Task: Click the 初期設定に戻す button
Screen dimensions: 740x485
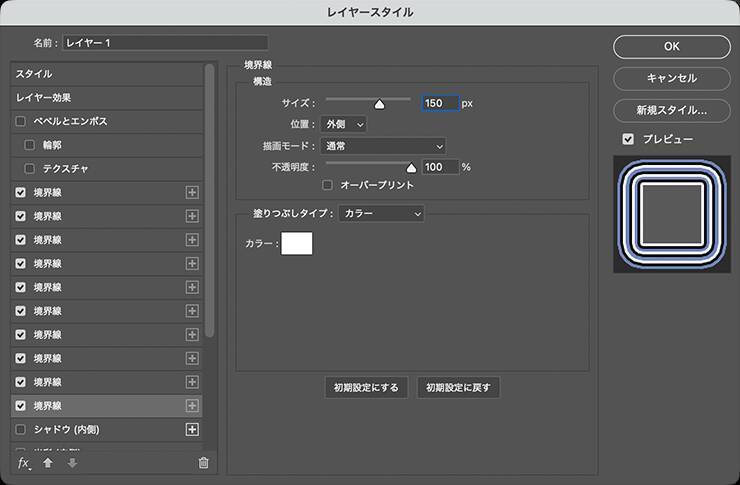Action: 458,388
